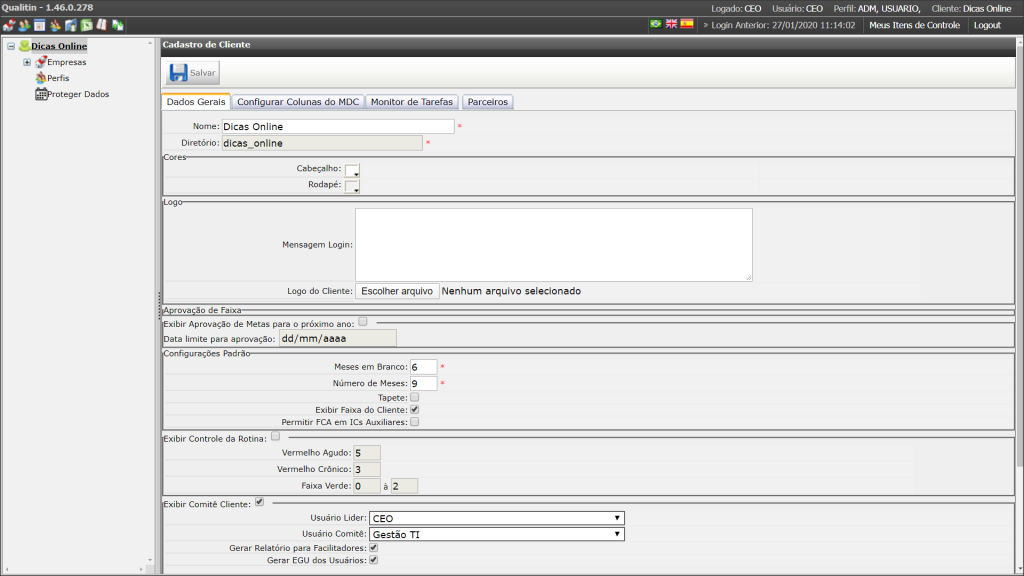Open the Monitor de Tarefas tab
The height and width of the screenshot is (576, 1024).
(x=411, y=102)
